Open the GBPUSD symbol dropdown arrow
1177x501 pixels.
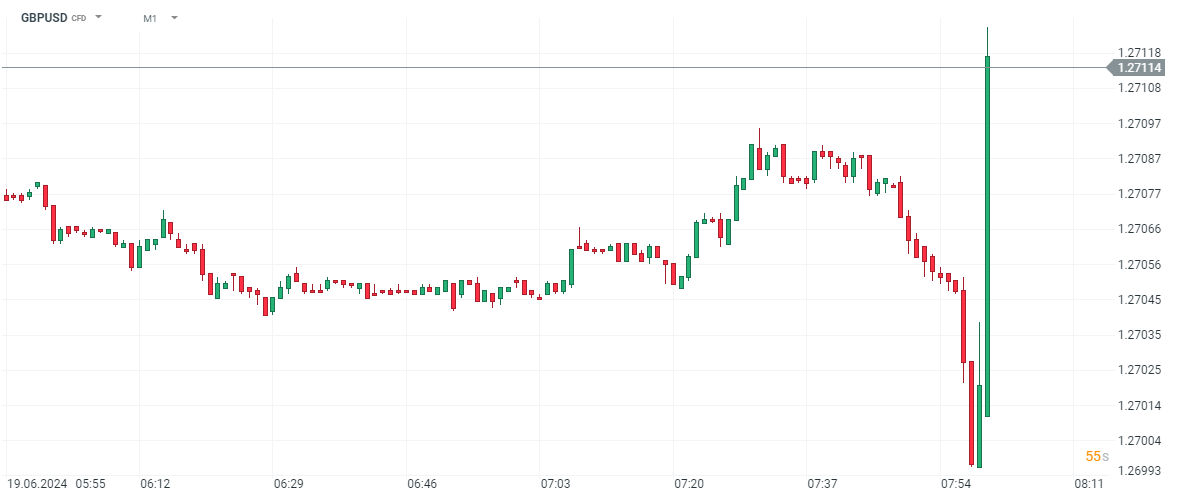coord(98,17)
